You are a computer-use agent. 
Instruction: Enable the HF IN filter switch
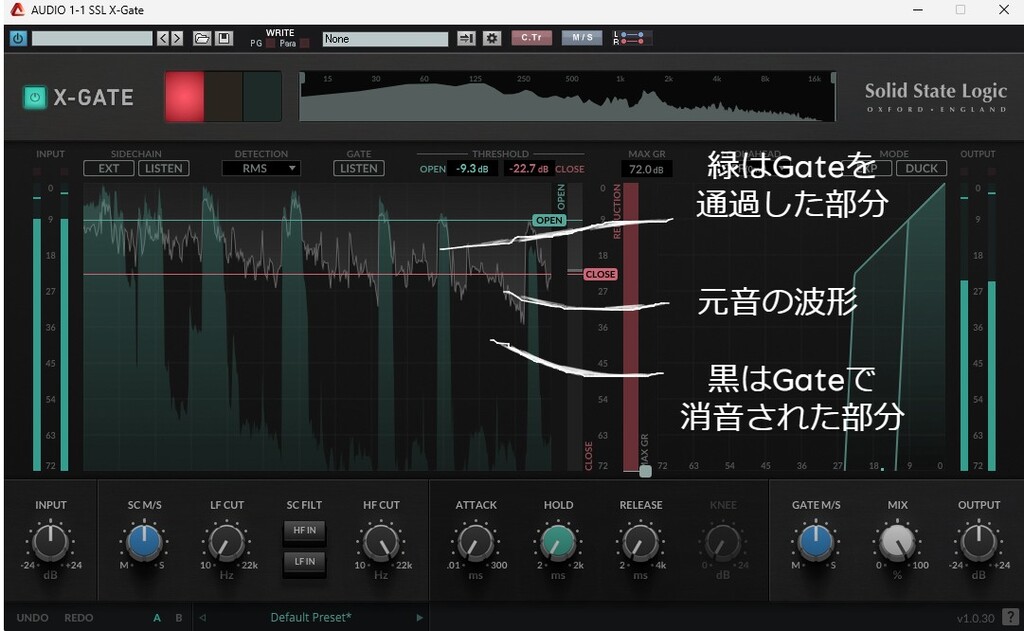click(x=304, y=530)
